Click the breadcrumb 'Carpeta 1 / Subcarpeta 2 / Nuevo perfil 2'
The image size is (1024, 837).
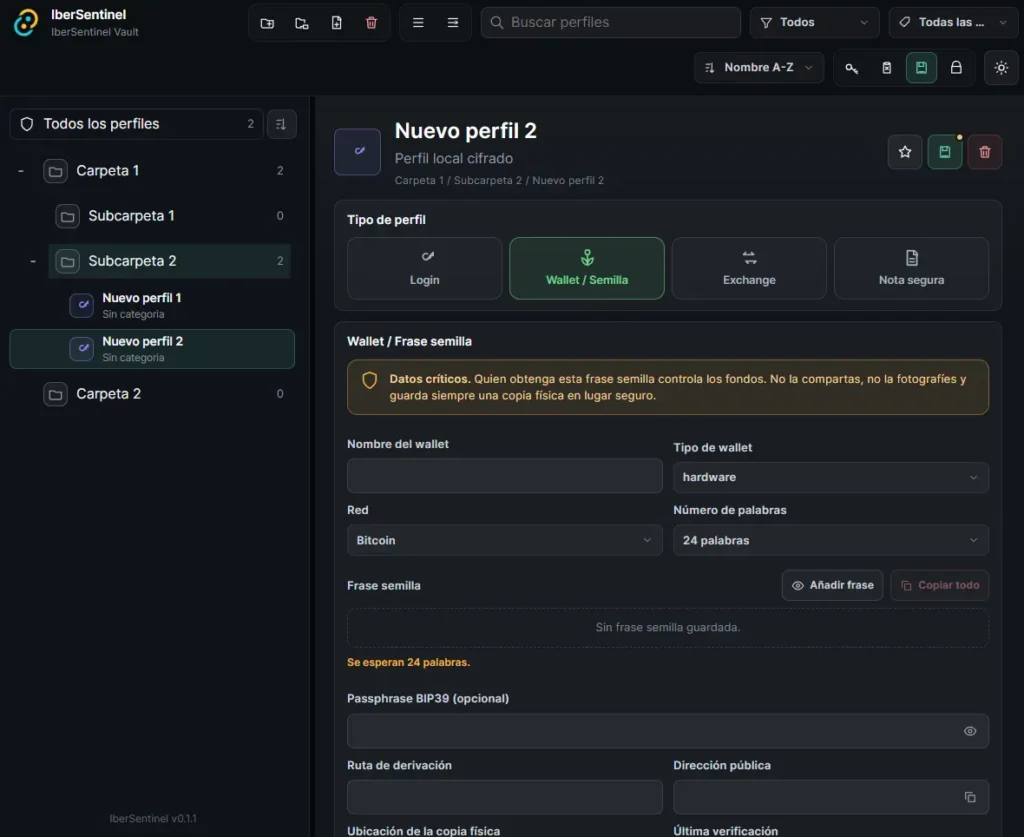click(499, 181)
